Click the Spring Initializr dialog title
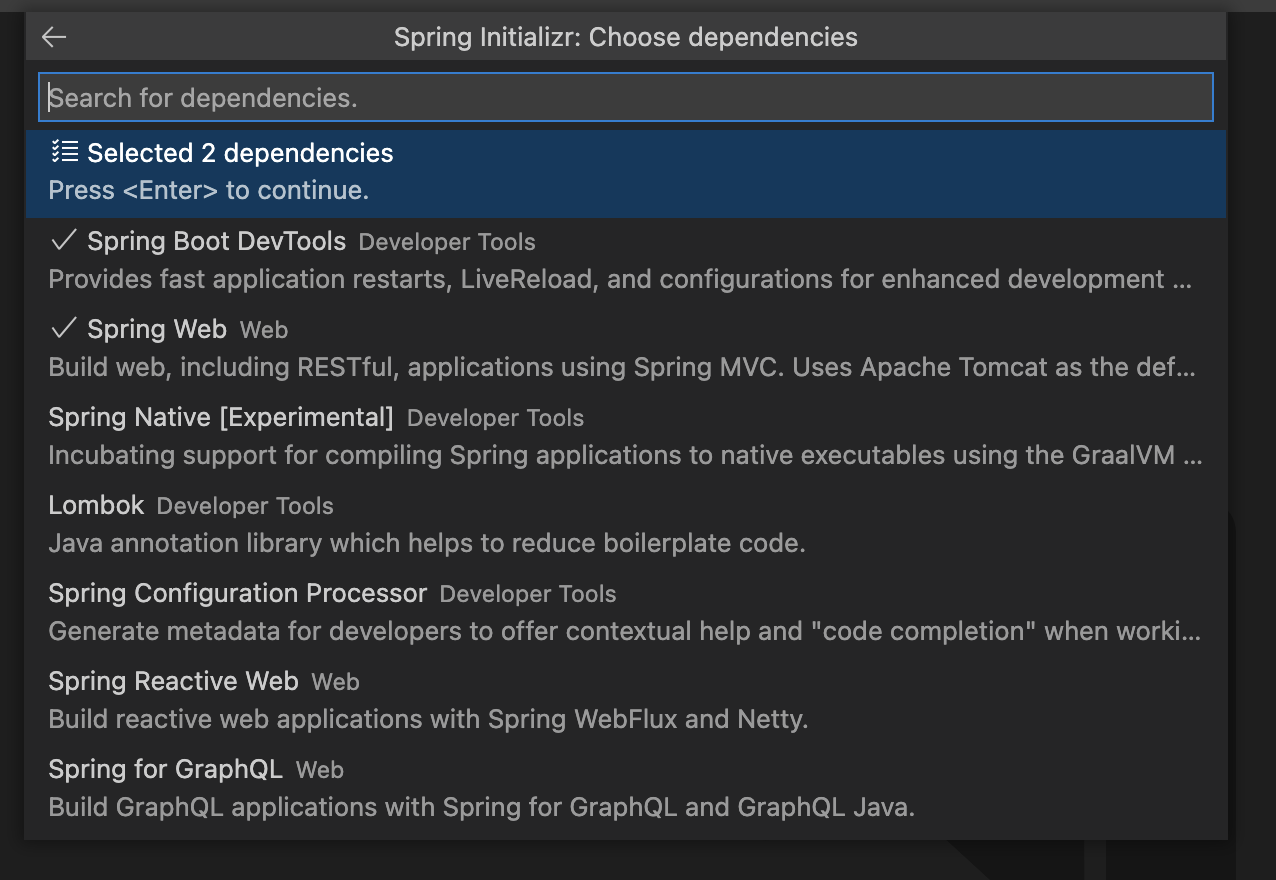Viewport: 1276px width, 880px height. click(x=625, y=38)
